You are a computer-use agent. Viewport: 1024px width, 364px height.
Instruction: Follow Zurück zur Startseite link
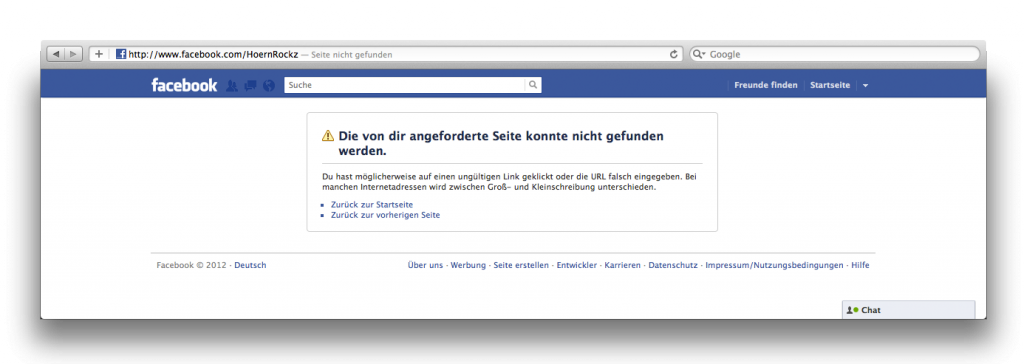click(x=372, y=205)
